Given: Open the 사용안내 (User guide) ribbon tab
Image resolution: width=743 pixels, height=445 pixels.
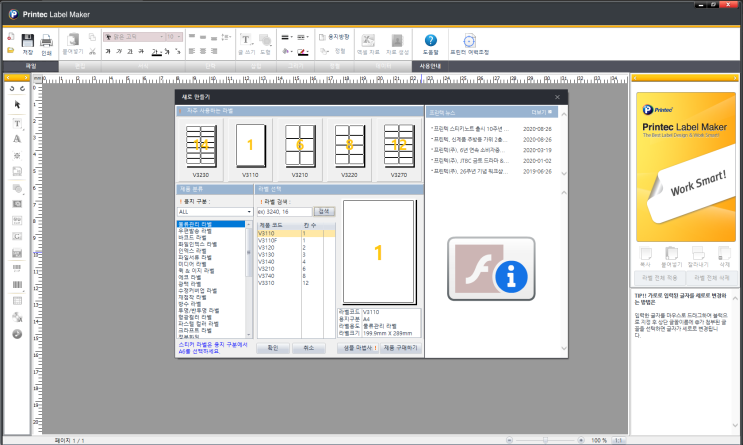Looking at the screenshot, I should tap(430, 66).
